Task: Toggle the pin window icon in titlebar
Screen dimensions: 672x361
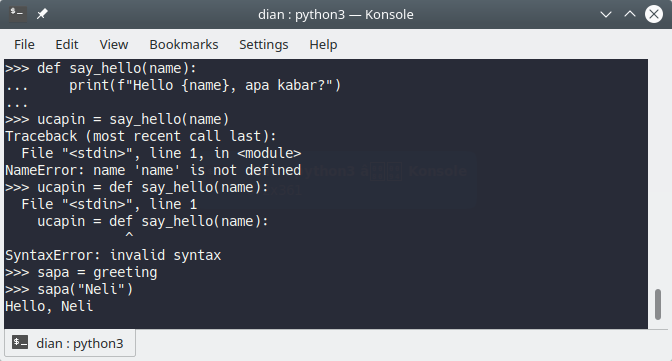Action: (42, 14)
